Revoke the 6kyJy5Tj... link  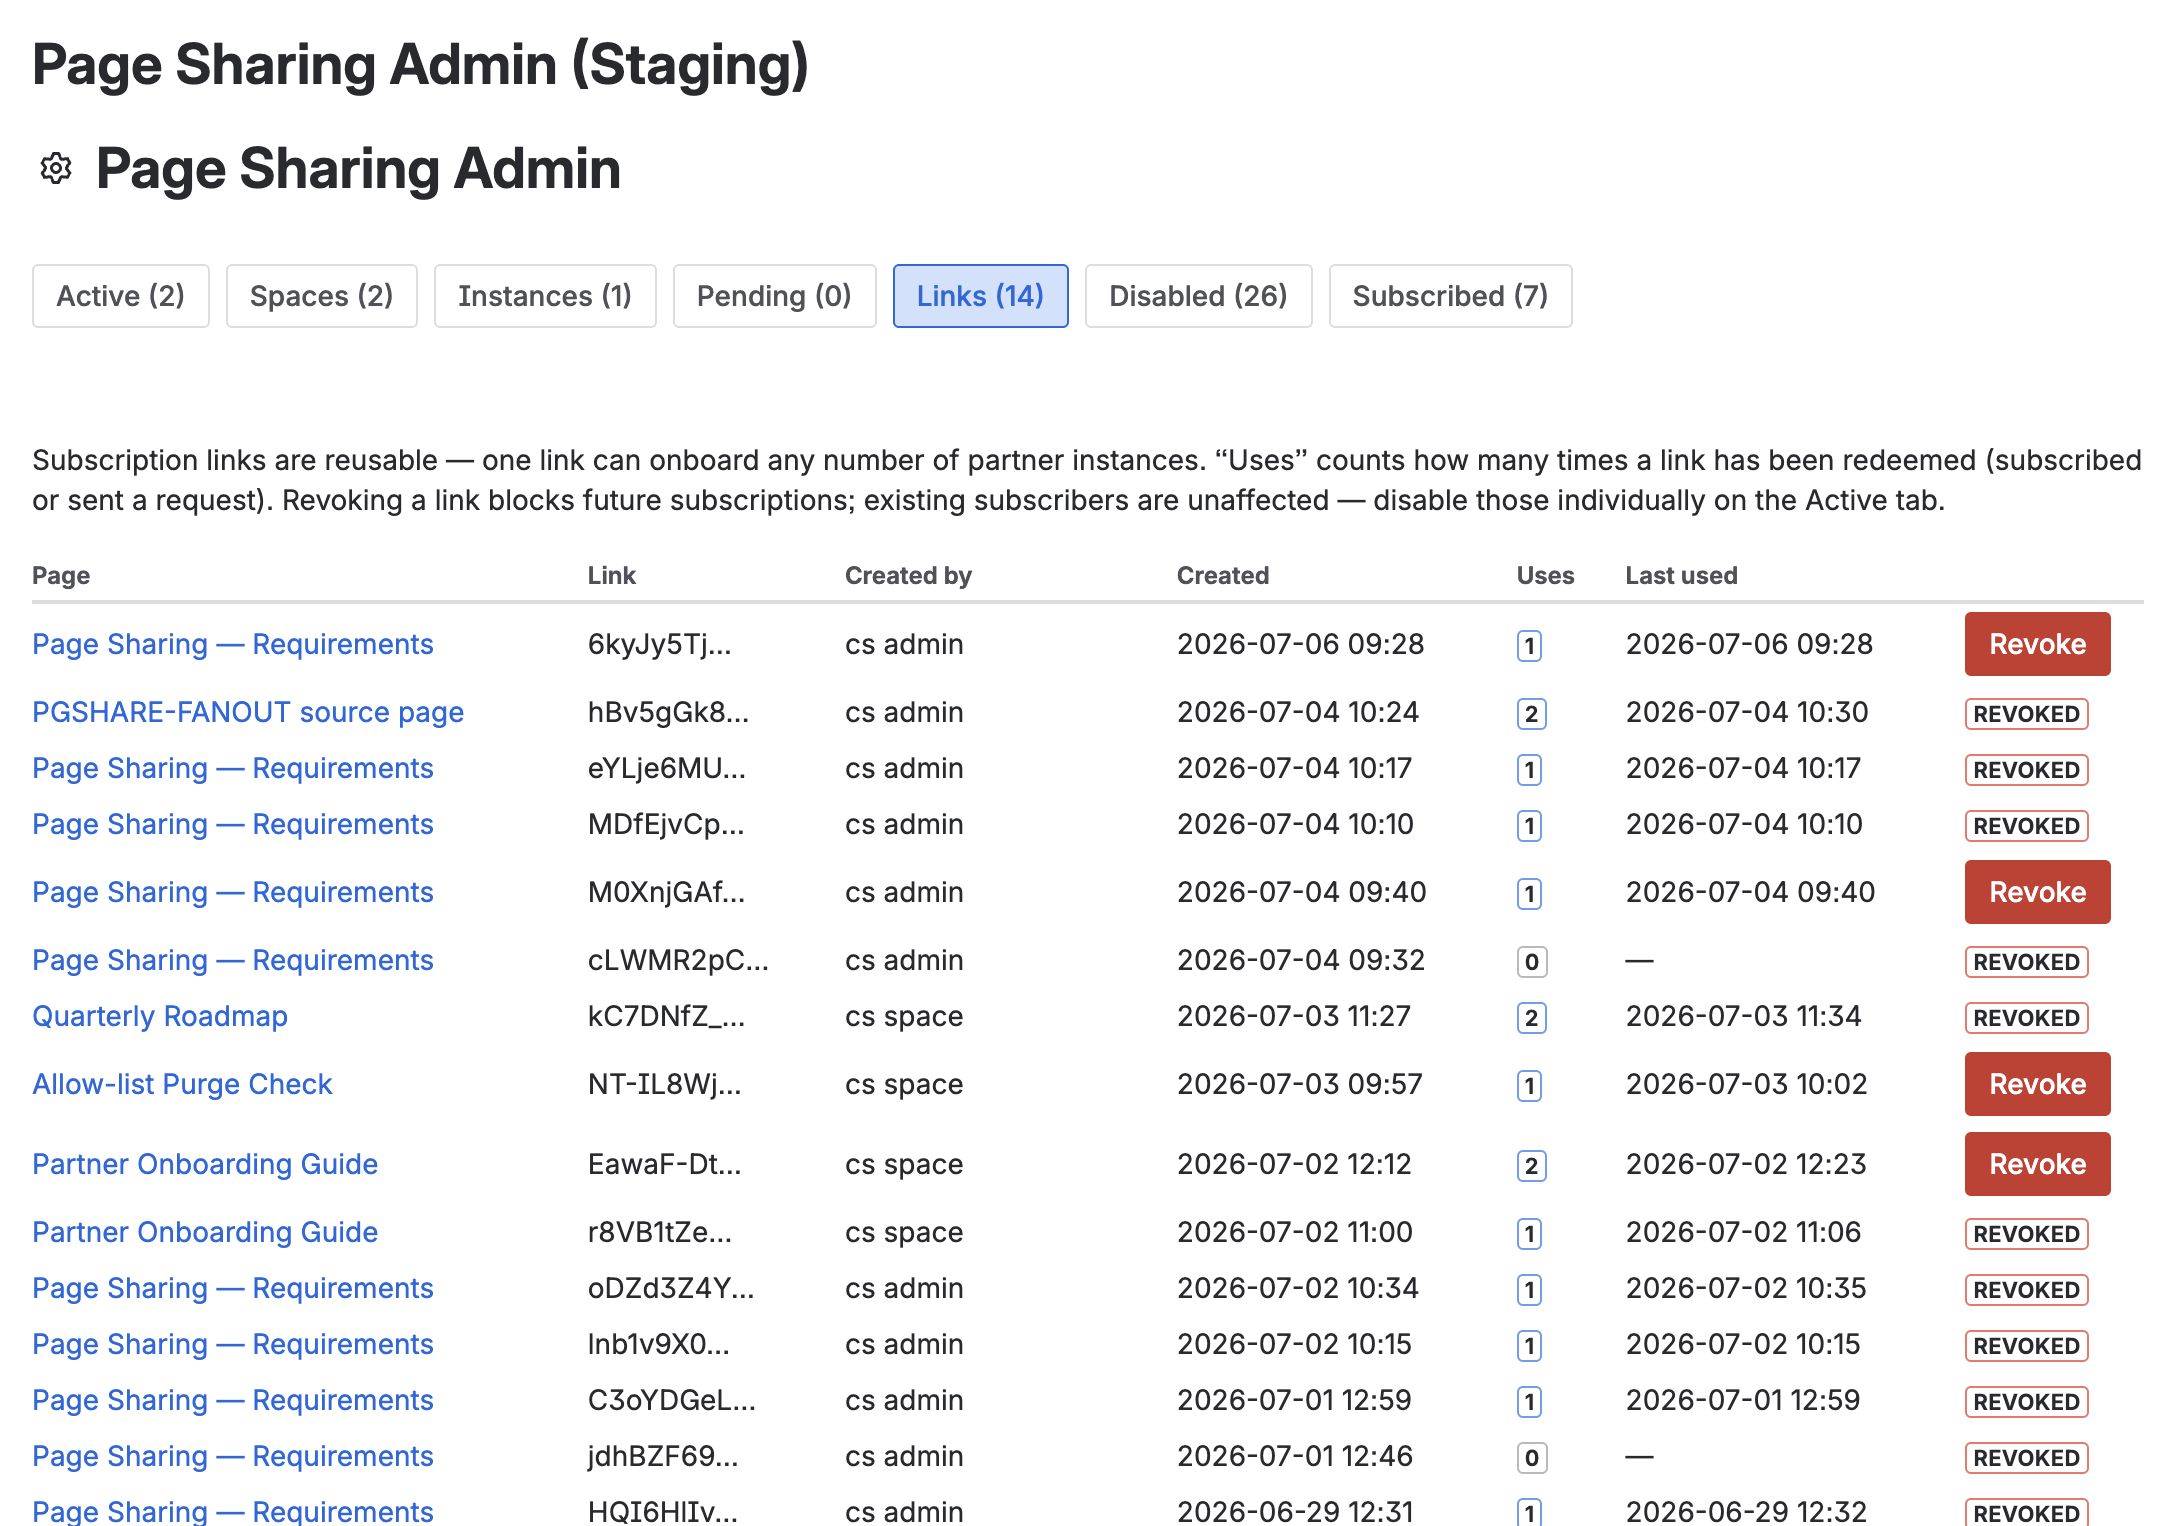click(x=2038, y=644)
